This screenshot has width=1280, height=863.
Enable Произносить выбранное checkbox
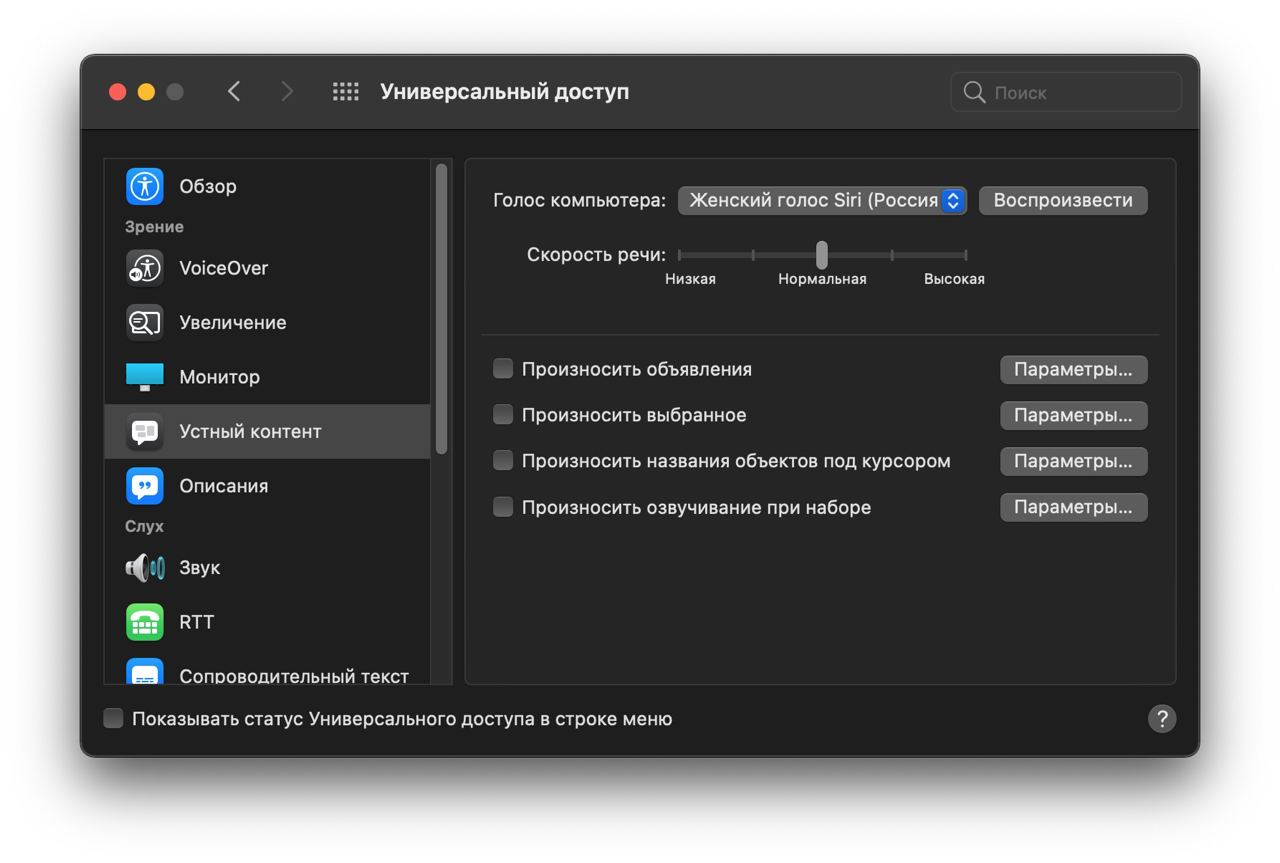pyautogui.click(x=503, y=415)
